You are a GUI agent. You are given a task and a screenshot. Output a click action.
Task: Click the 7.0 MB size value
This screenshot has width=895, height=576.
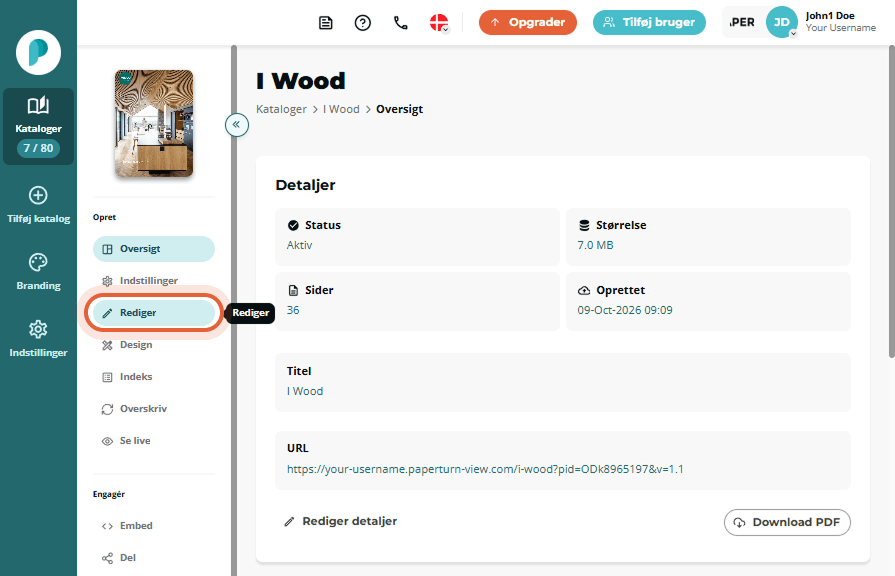pyautogui.click(x=595, y=245)
